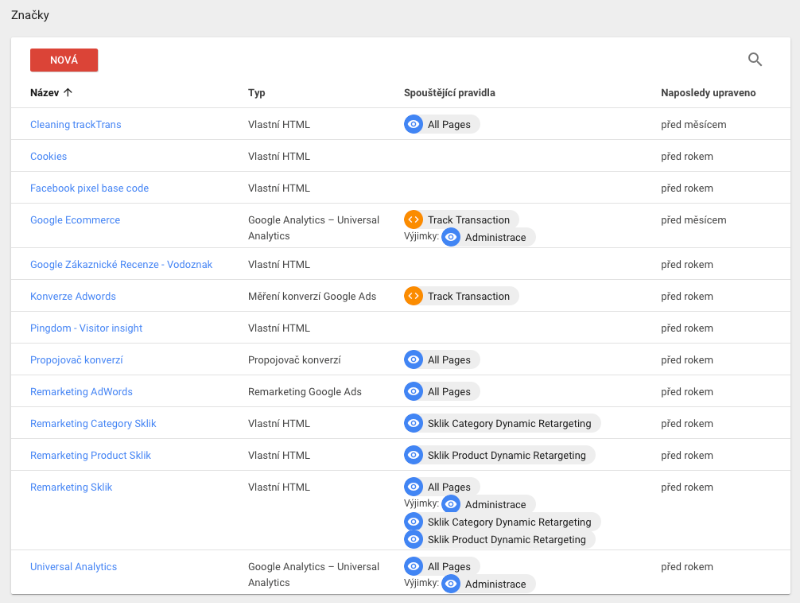This screenshot has width=800, height=603.
Task: Open the Cookies tag
Action: [x=48, y=156]
